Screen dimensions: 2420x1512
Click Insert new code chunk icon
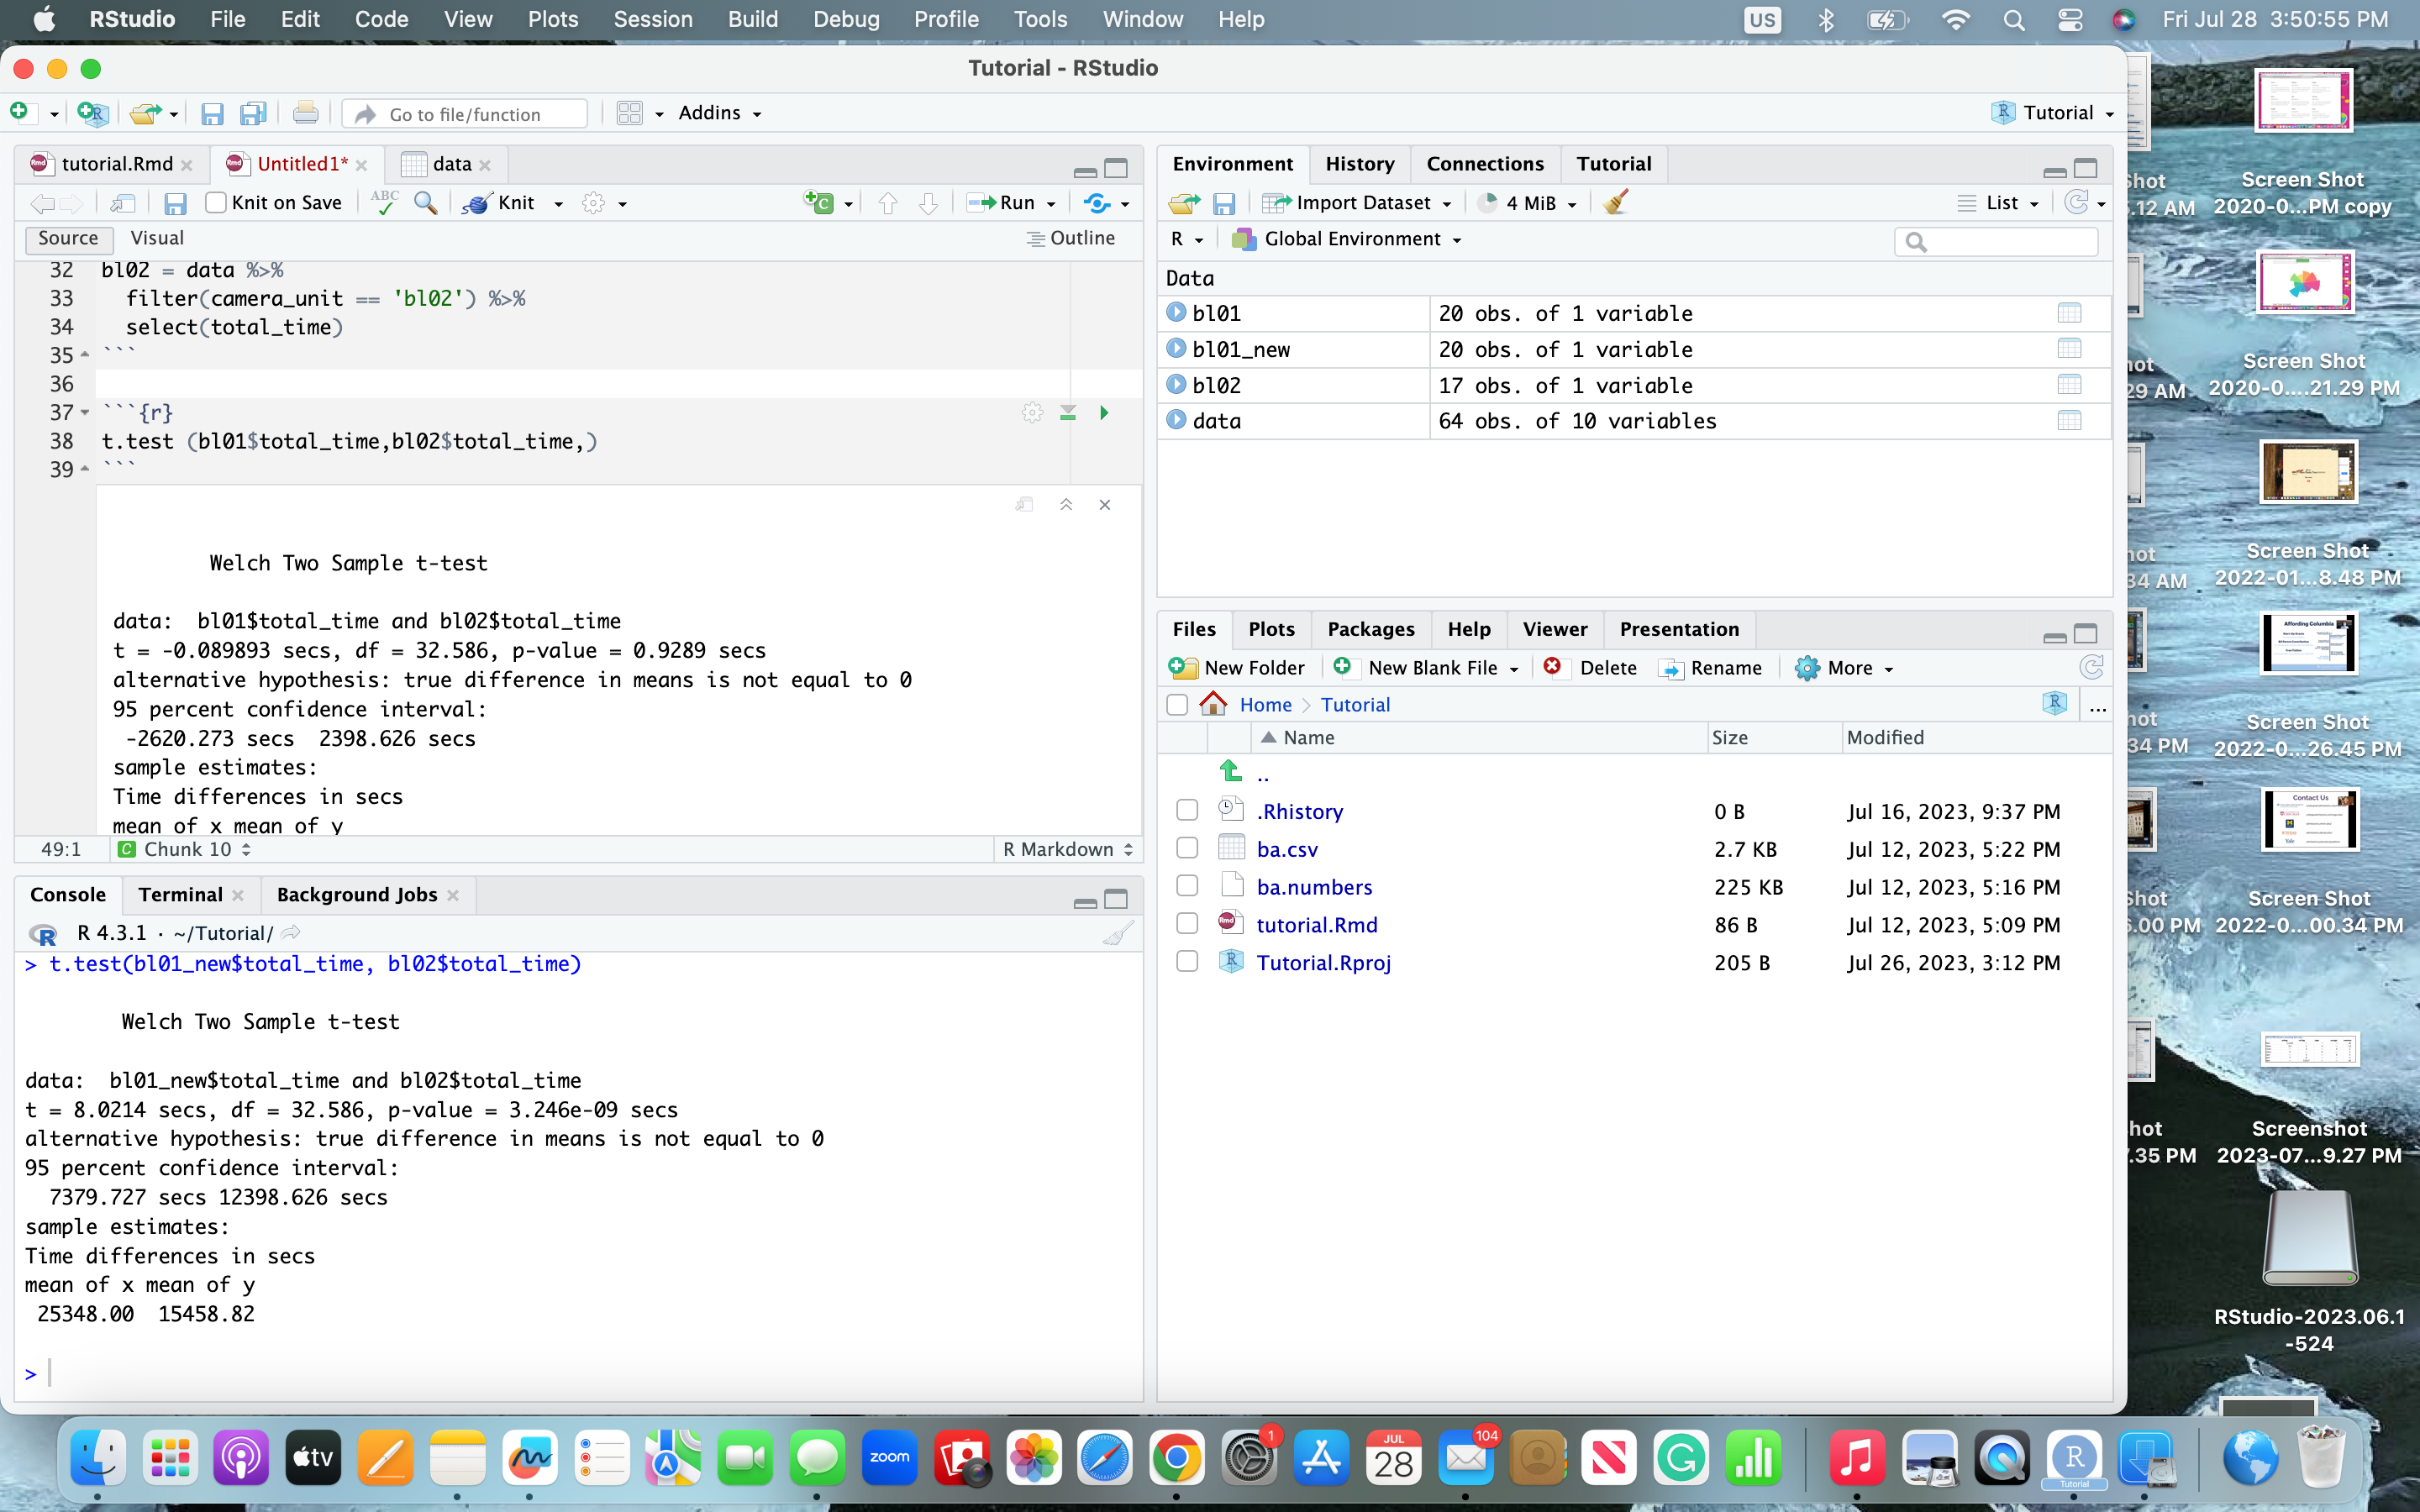coord(819,203)
